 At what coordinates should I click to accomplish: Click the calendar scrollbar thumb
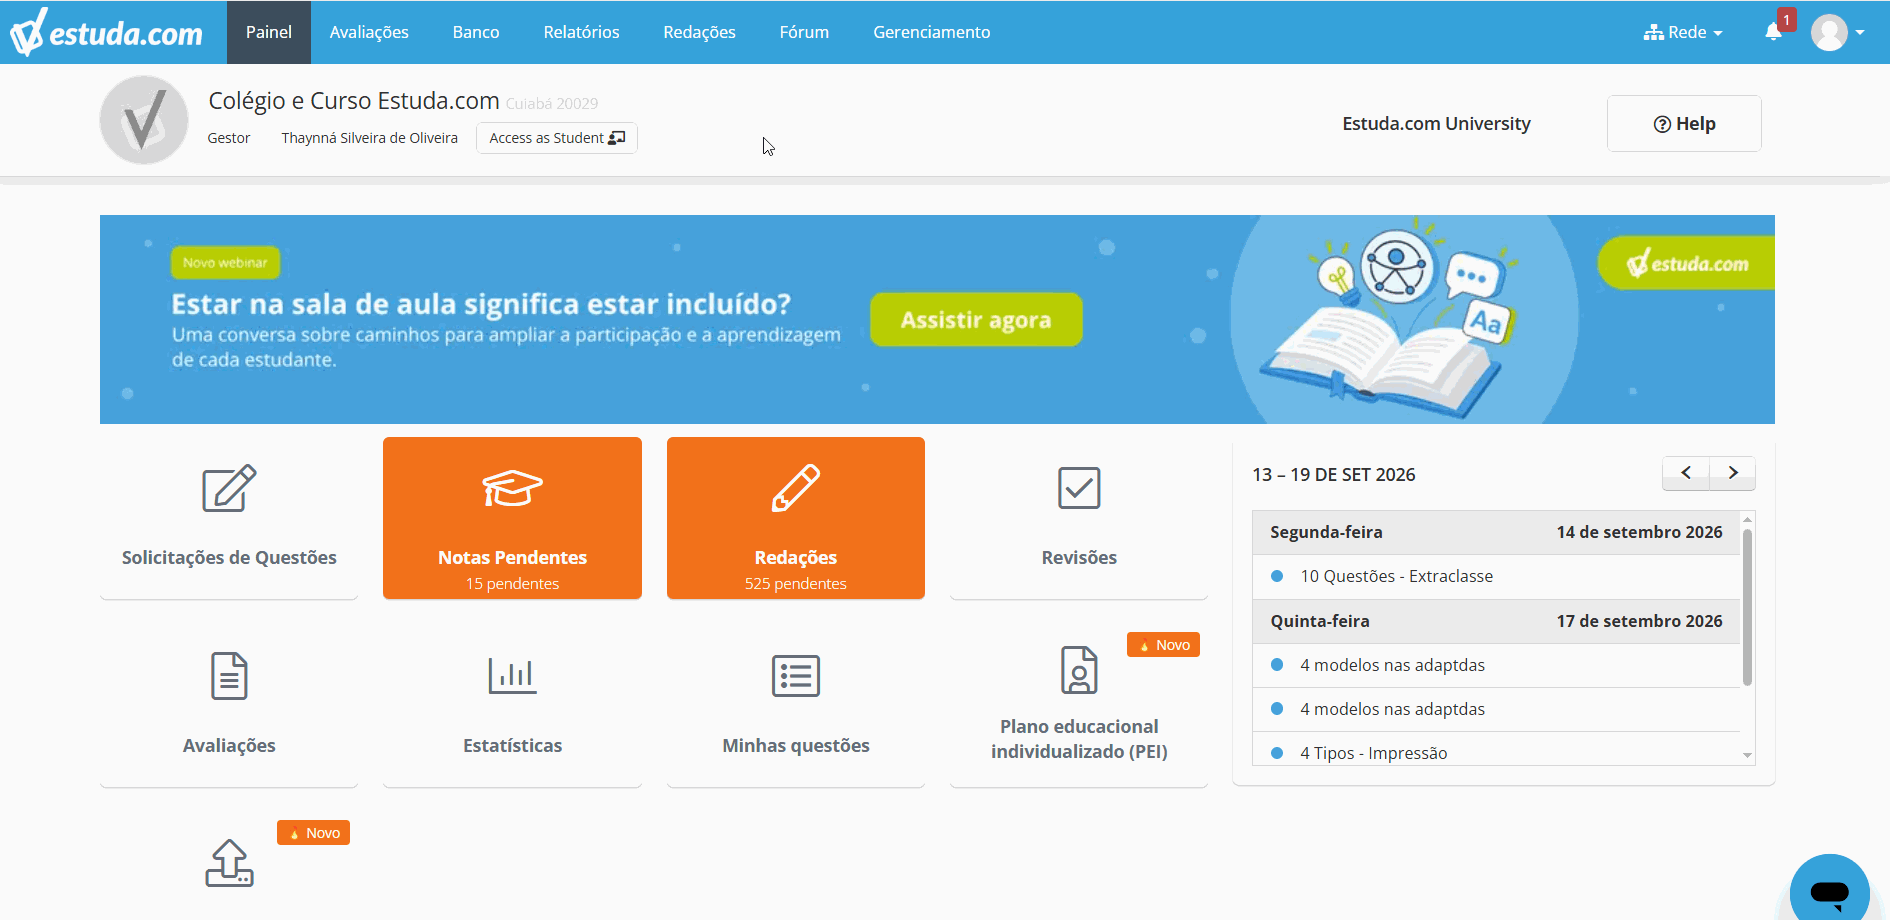pyautogui.click(x=1748, y=607)
